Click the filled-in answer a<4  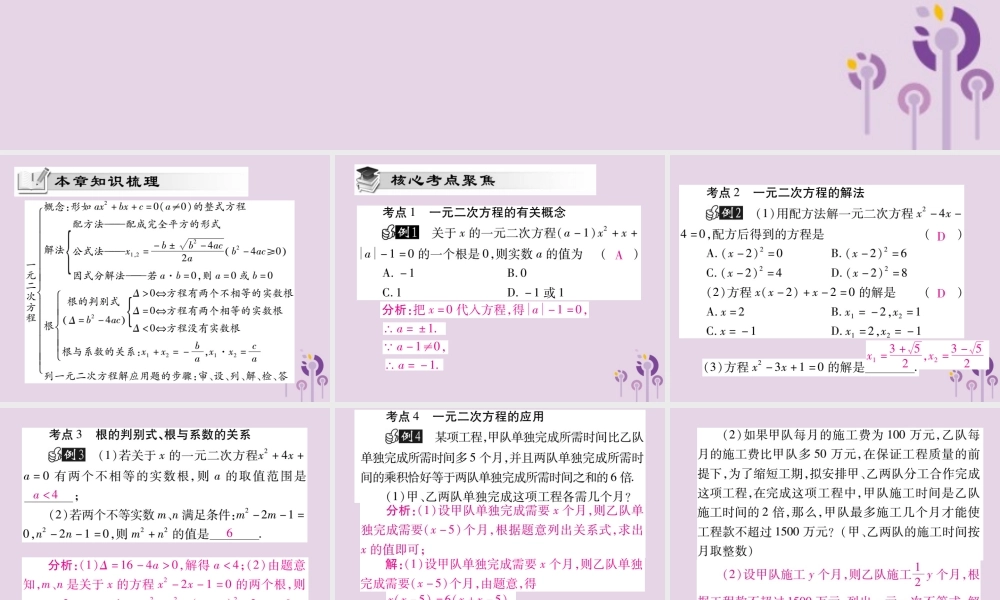pos(46,495)
